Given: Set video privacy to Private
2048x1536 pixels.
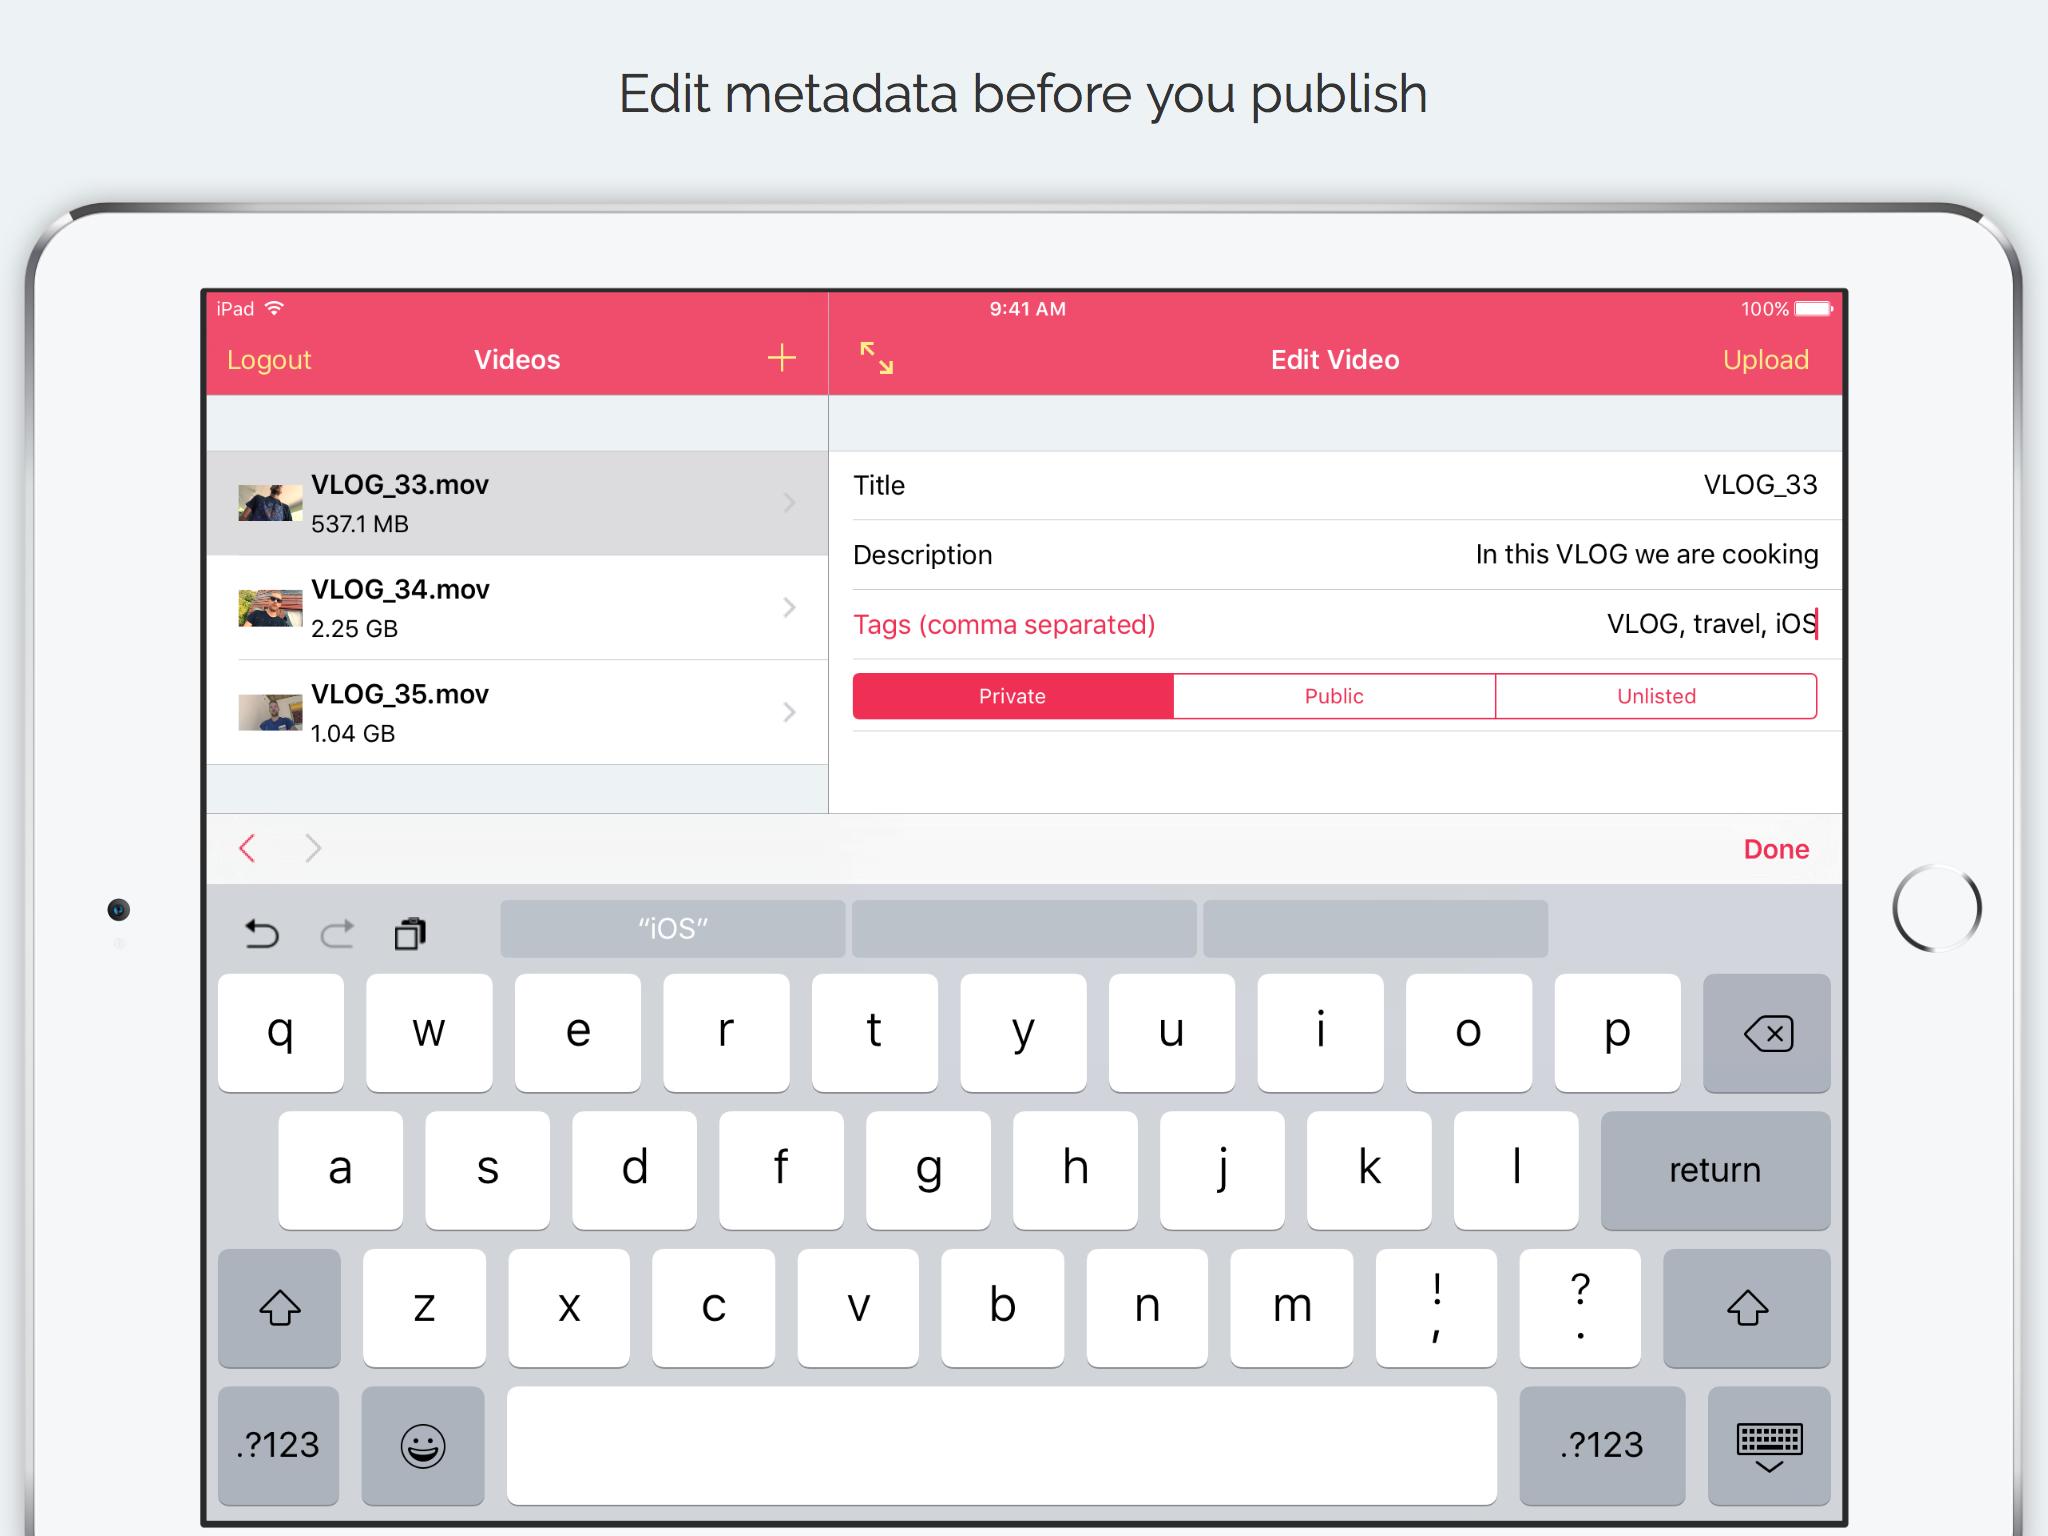Looking at the screenshot, I should point(1013,696).
